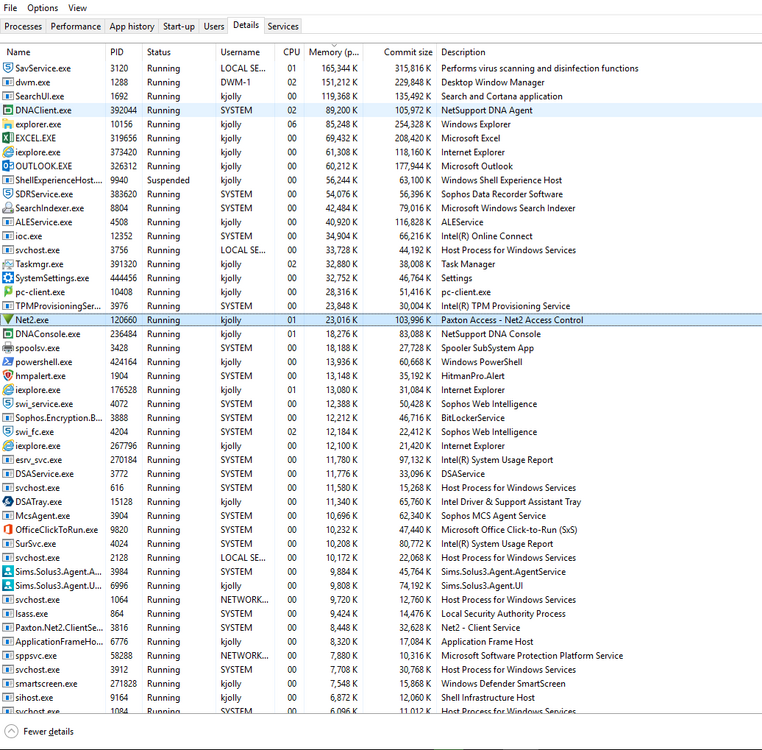
Task: Click the EXCEL.EXE icon
Action: [x=8, y=138]
